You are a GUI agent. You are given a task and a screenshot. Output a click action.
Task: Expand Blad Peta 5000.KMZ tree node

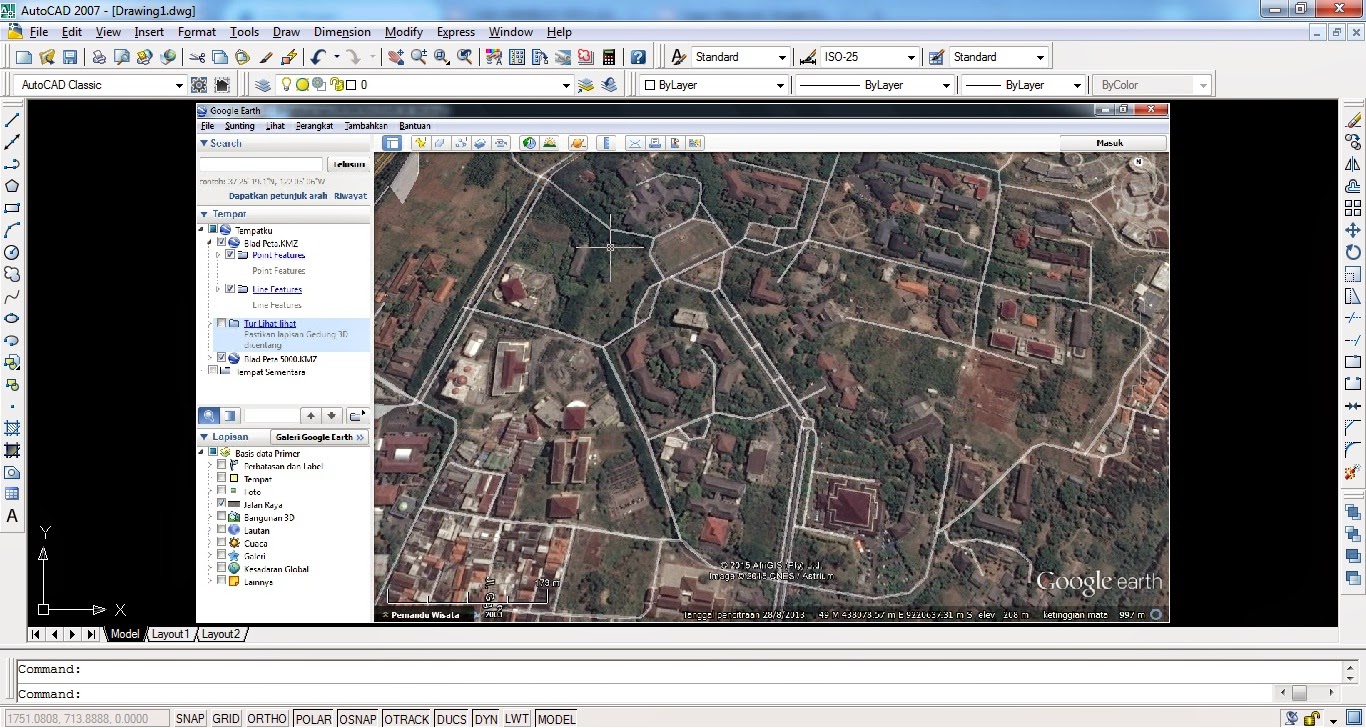[x=211, y=358]
